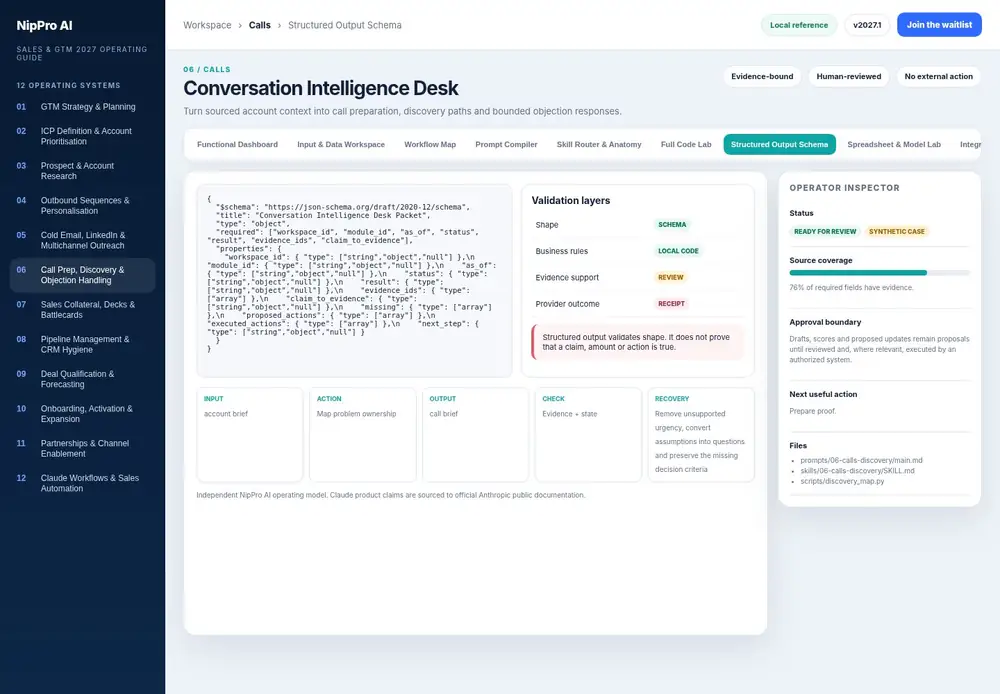Click the Provider outcome row label
This screenshot has height=694, width=1000.
[567, 304]
